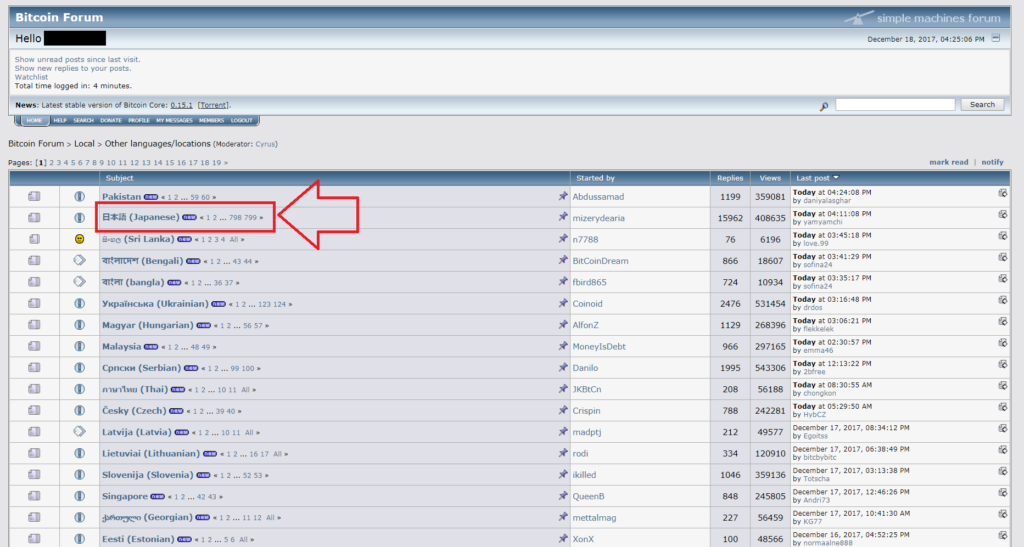
Task: Click the 'new' badge next to Pakistan
Action: (x=151, y=197)
